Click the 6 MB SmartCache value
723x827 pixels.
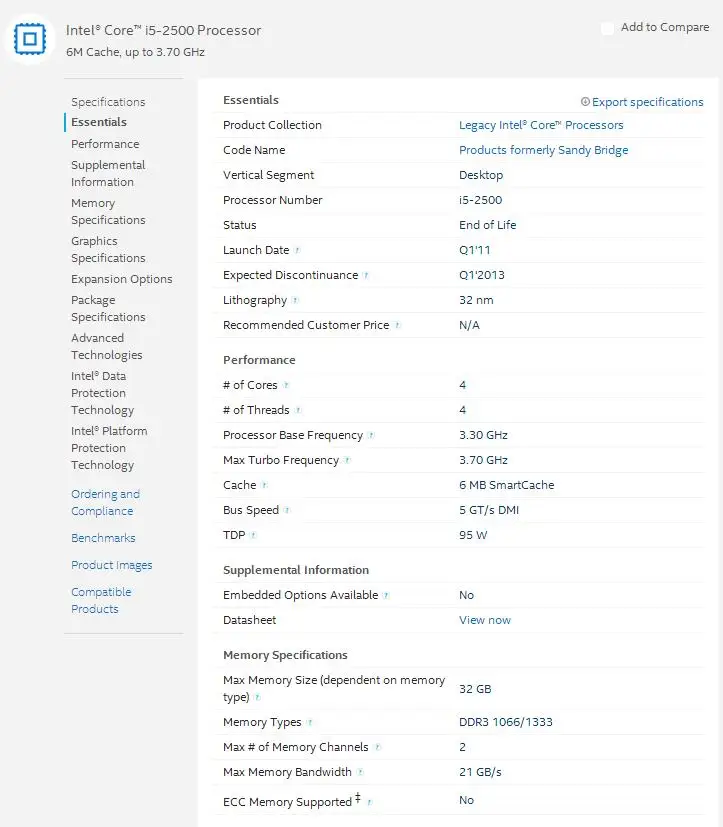506,485
